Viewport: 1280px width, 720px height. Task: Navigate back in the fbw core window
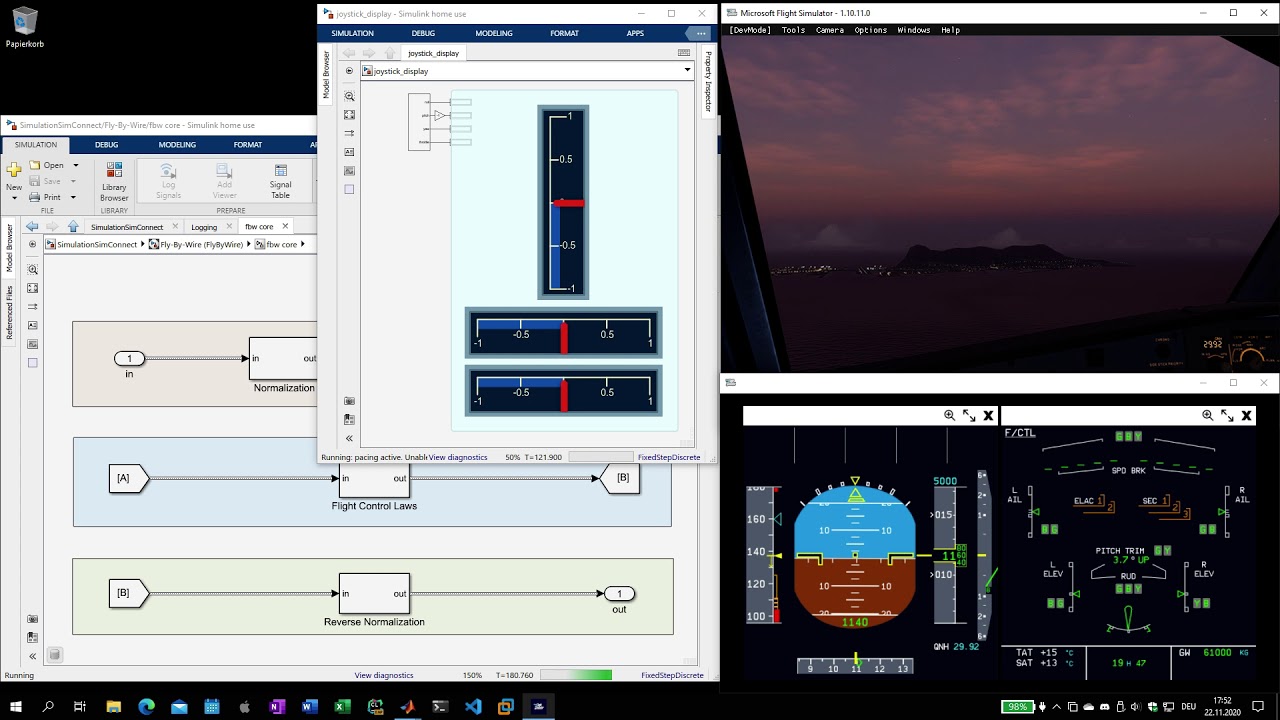(x=32, y=227)
